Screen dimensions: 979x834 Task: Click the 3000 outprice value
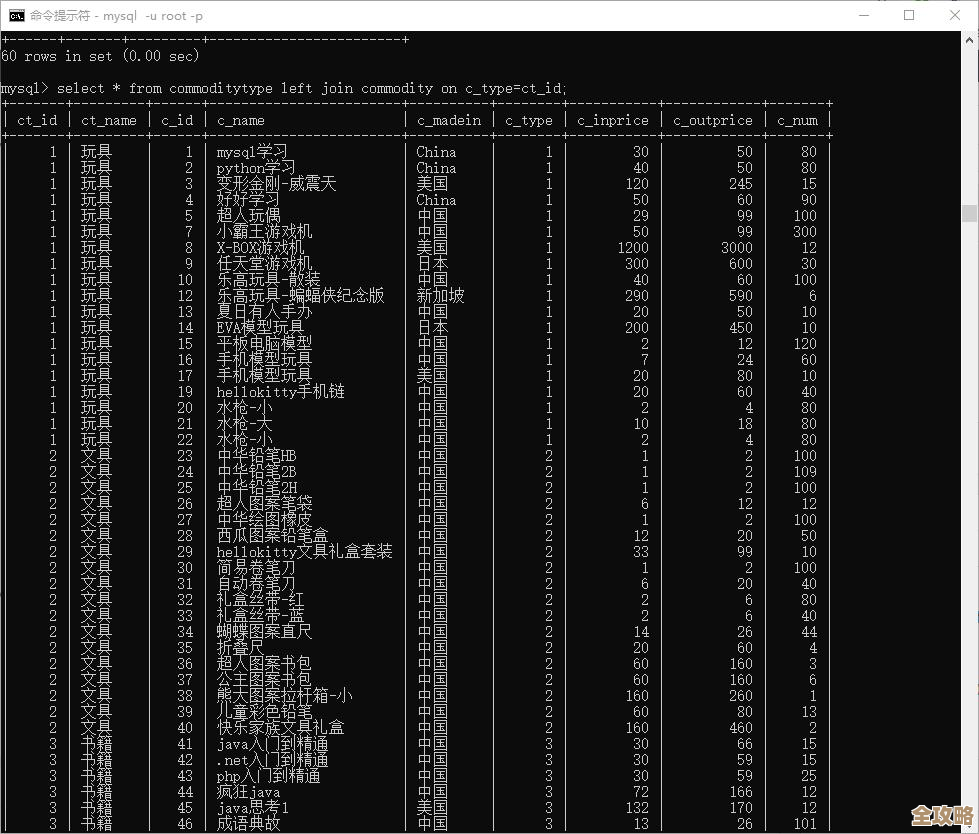(736, 248)
